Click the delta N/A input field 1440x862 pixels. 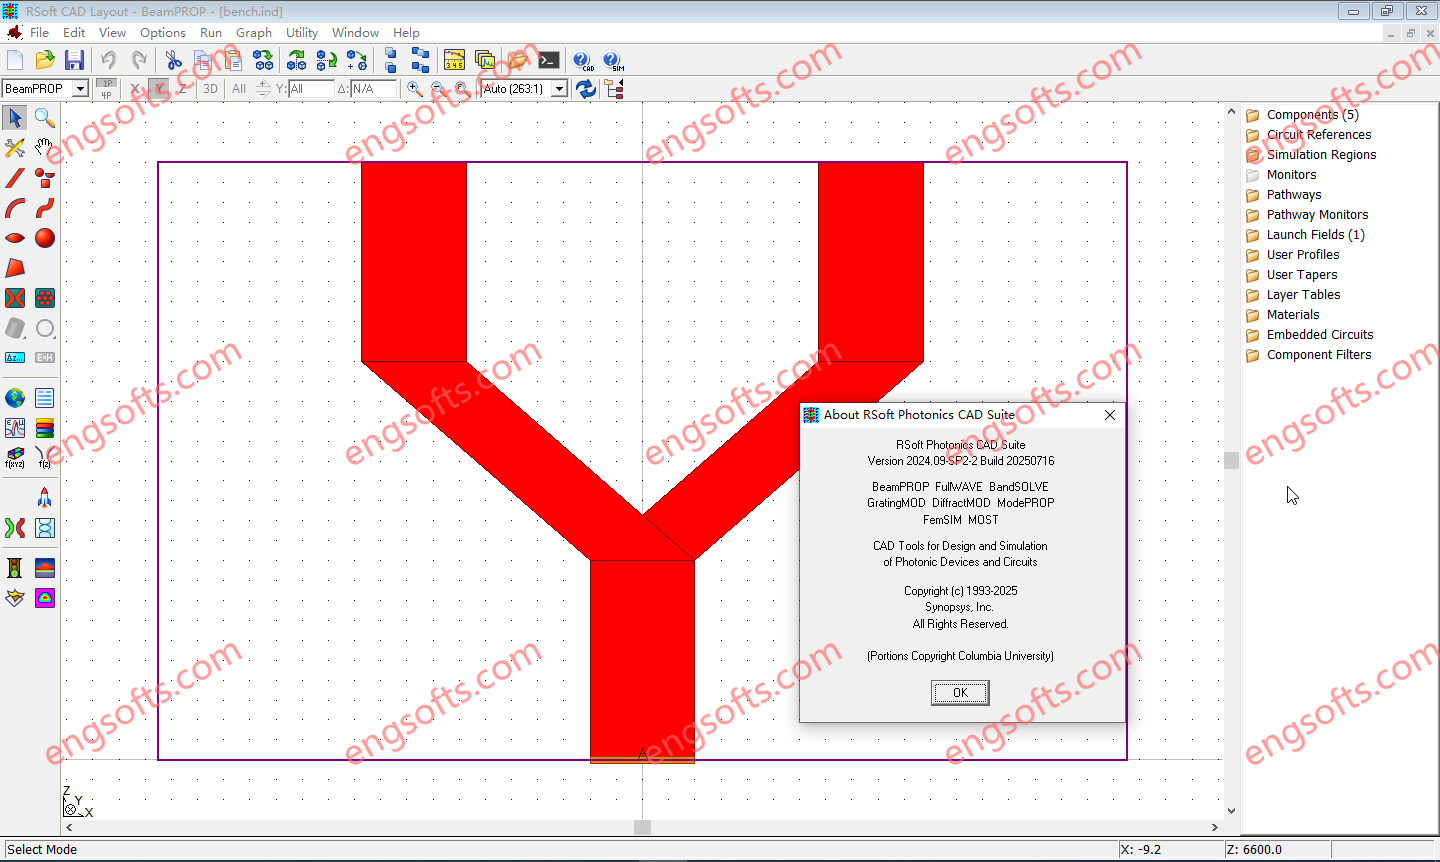374,89
